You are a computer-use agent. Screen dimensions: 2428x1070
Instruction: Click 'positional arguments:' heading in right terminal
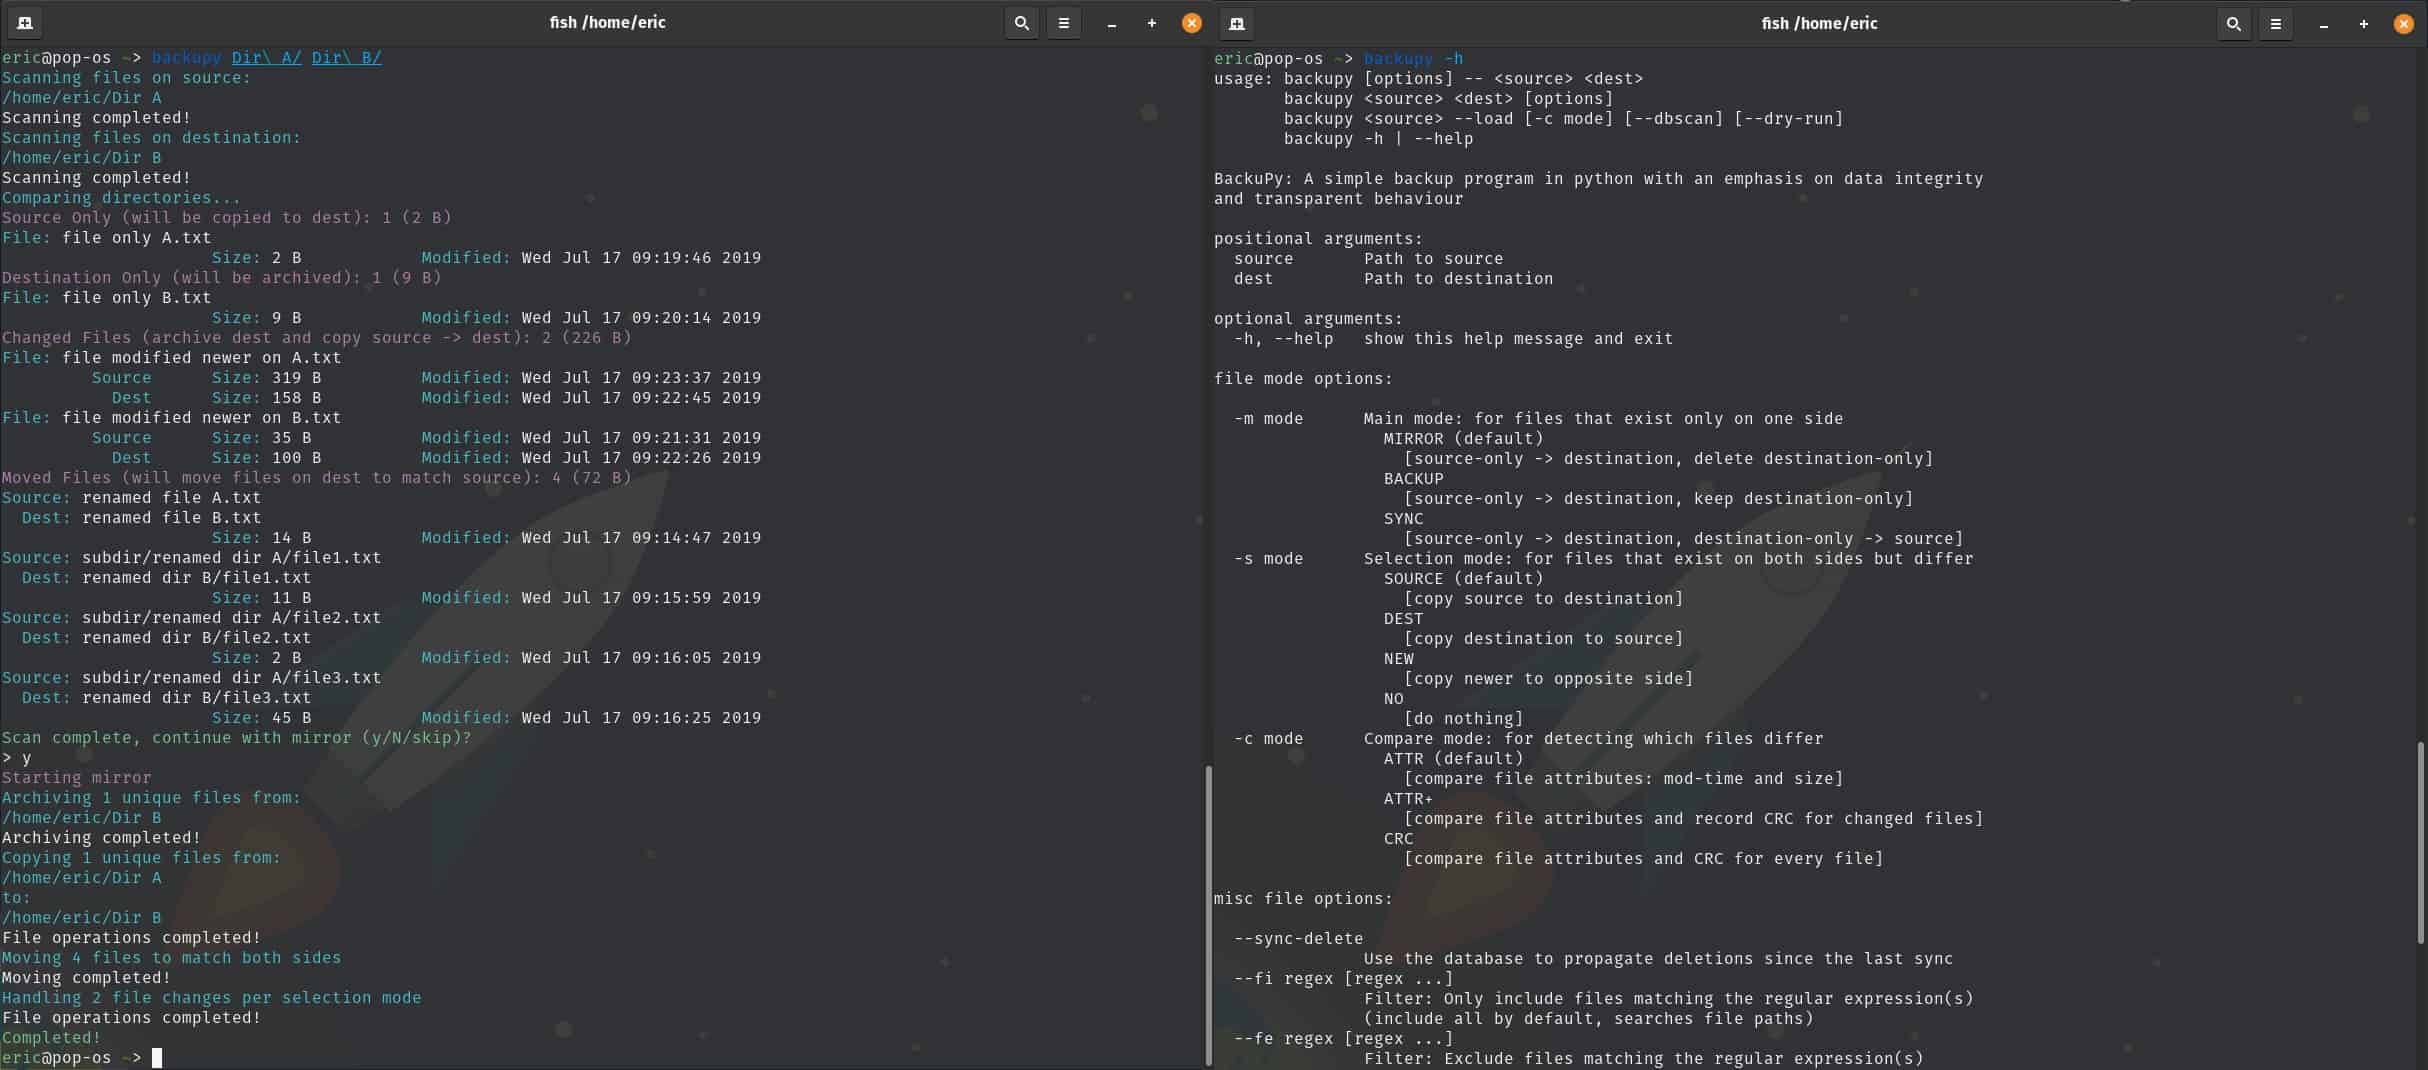tap(1318, 239)
